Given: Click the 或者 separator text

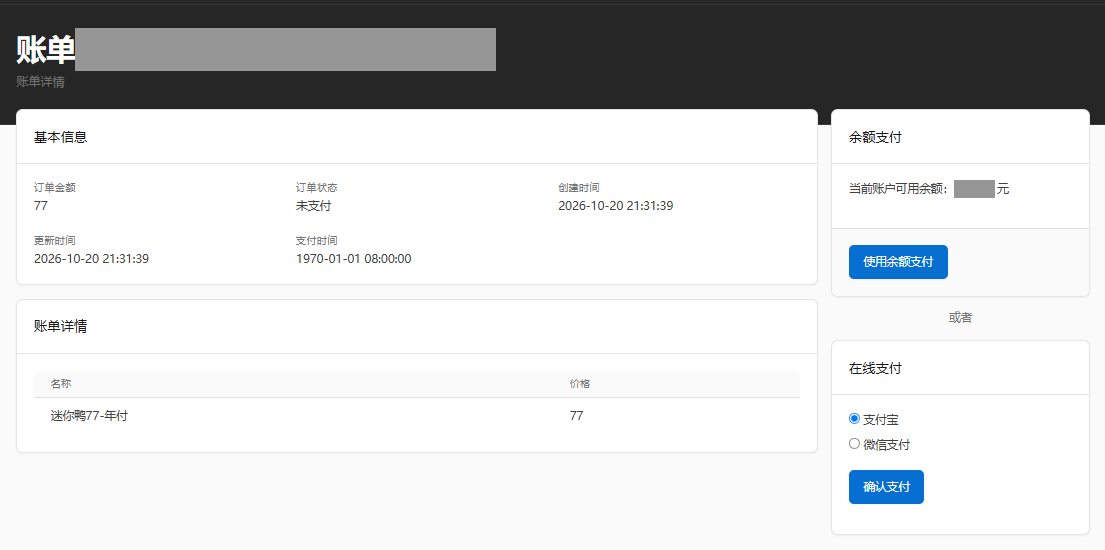Looking at the screenshot, I should click(x=961, y=318).
